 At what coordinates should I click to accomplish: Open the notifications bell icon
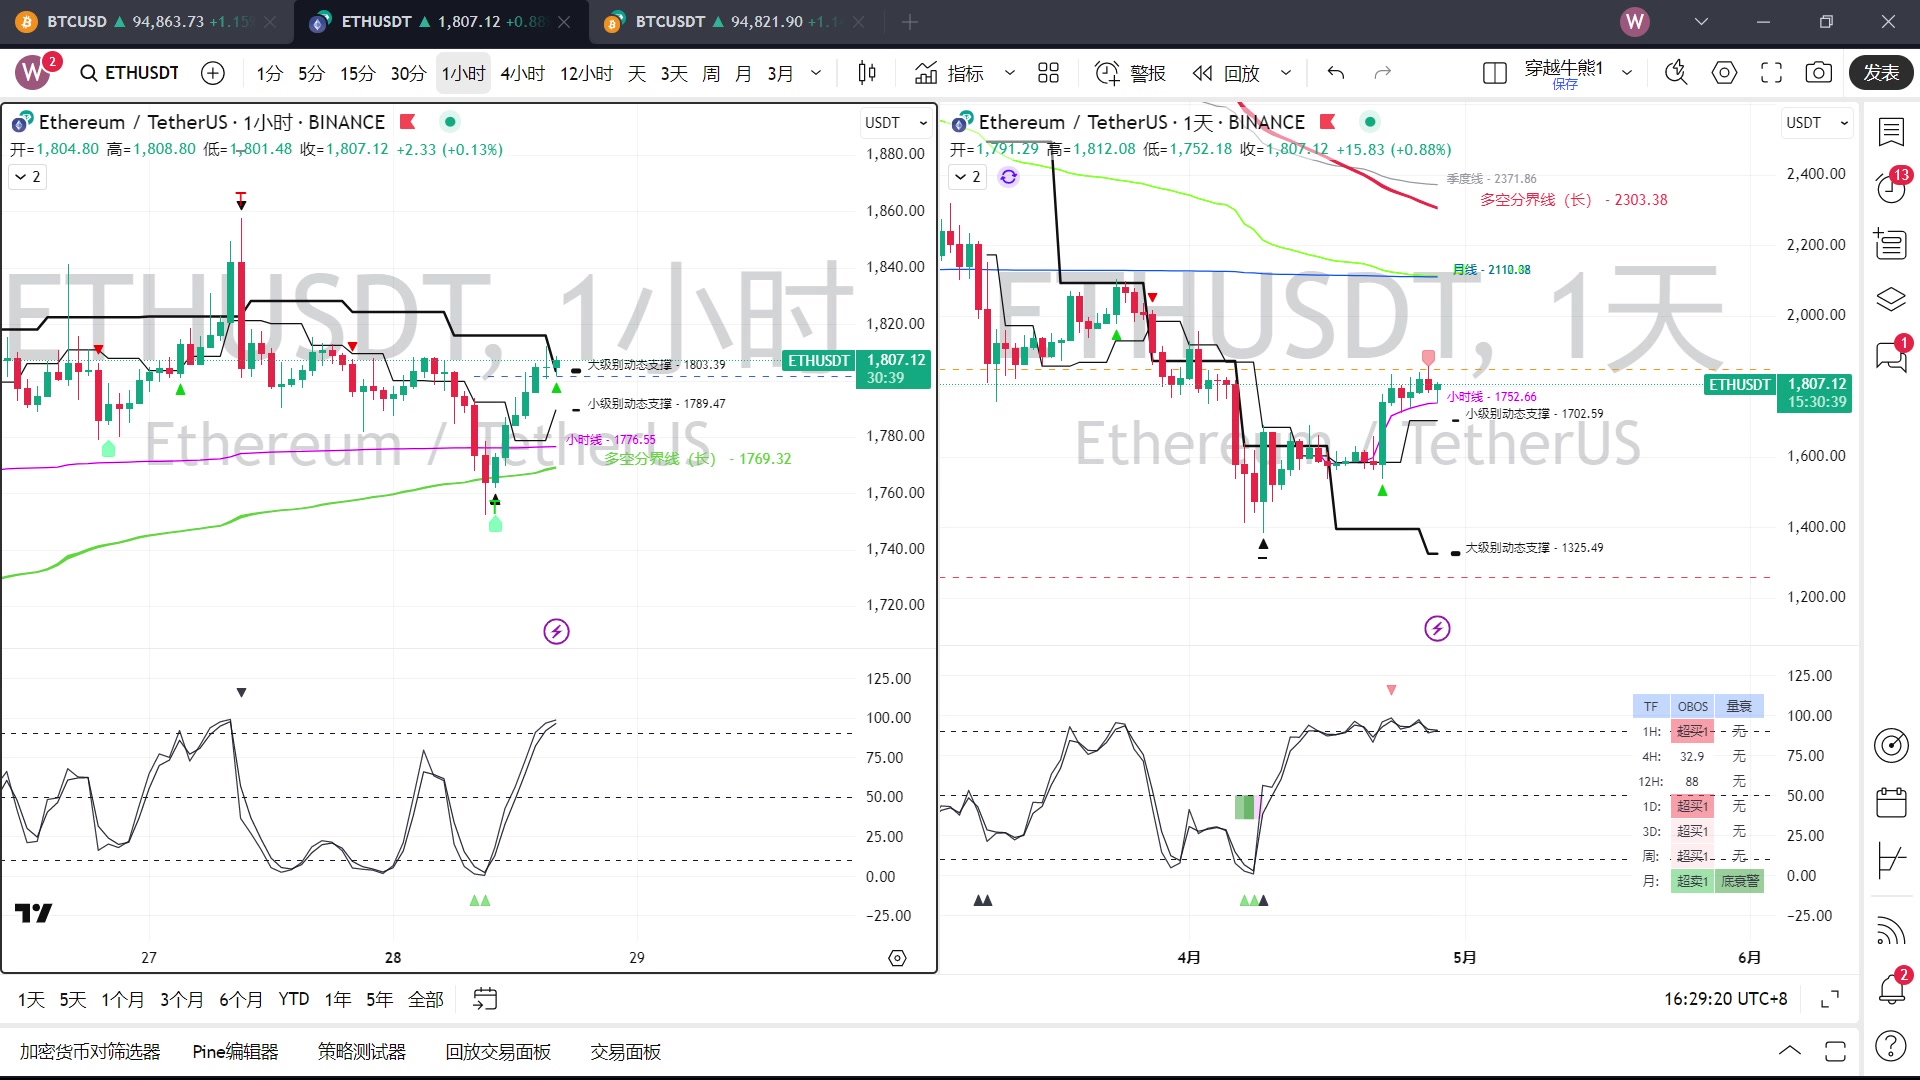coord(1890,988)
